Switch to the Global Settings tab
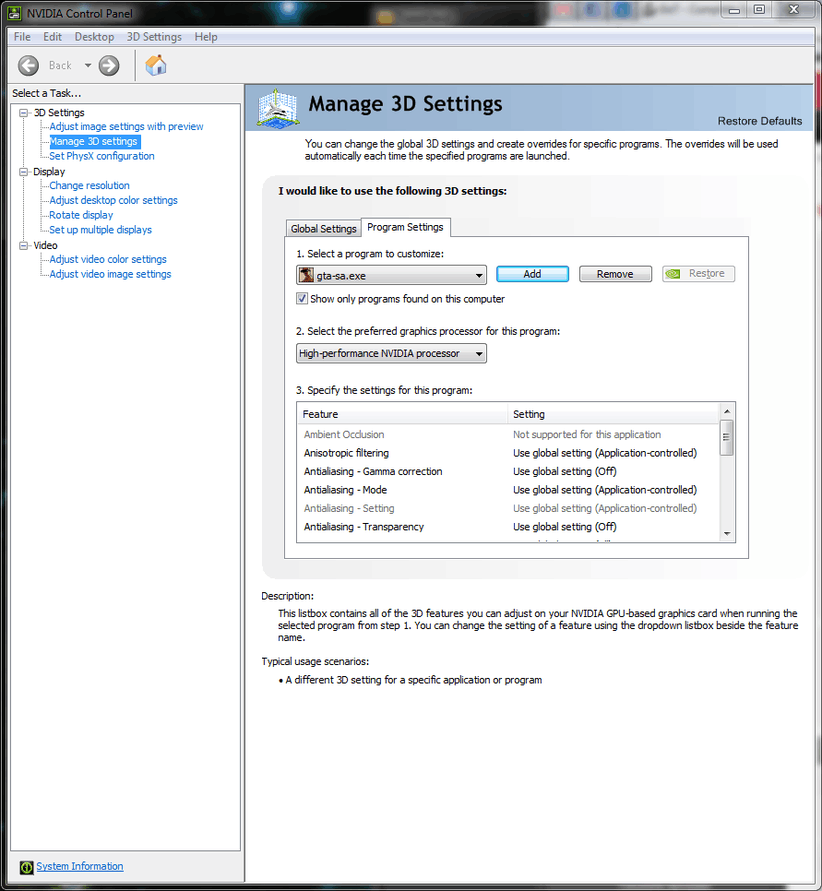 coord(323,228)
